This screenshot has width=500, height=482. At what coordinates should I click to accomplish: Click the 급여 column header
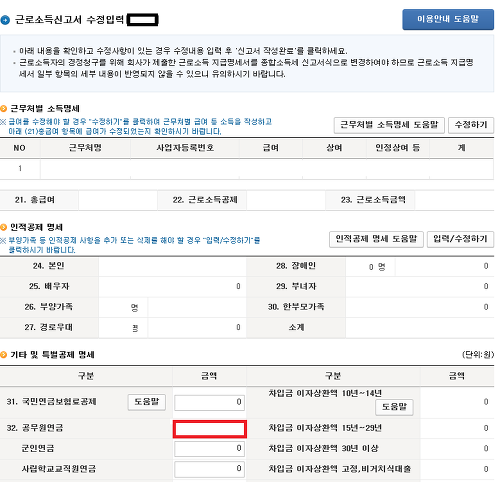pos(271,148)
